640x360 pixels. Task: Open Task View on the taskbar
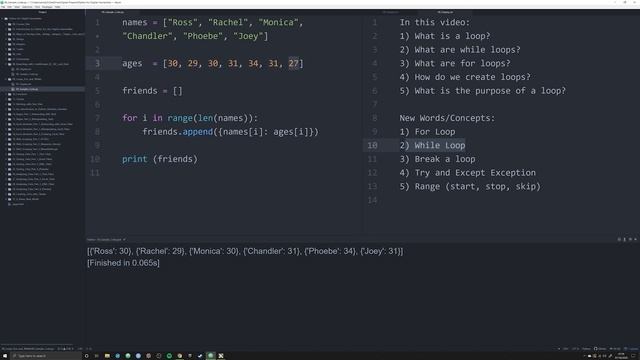97,356
